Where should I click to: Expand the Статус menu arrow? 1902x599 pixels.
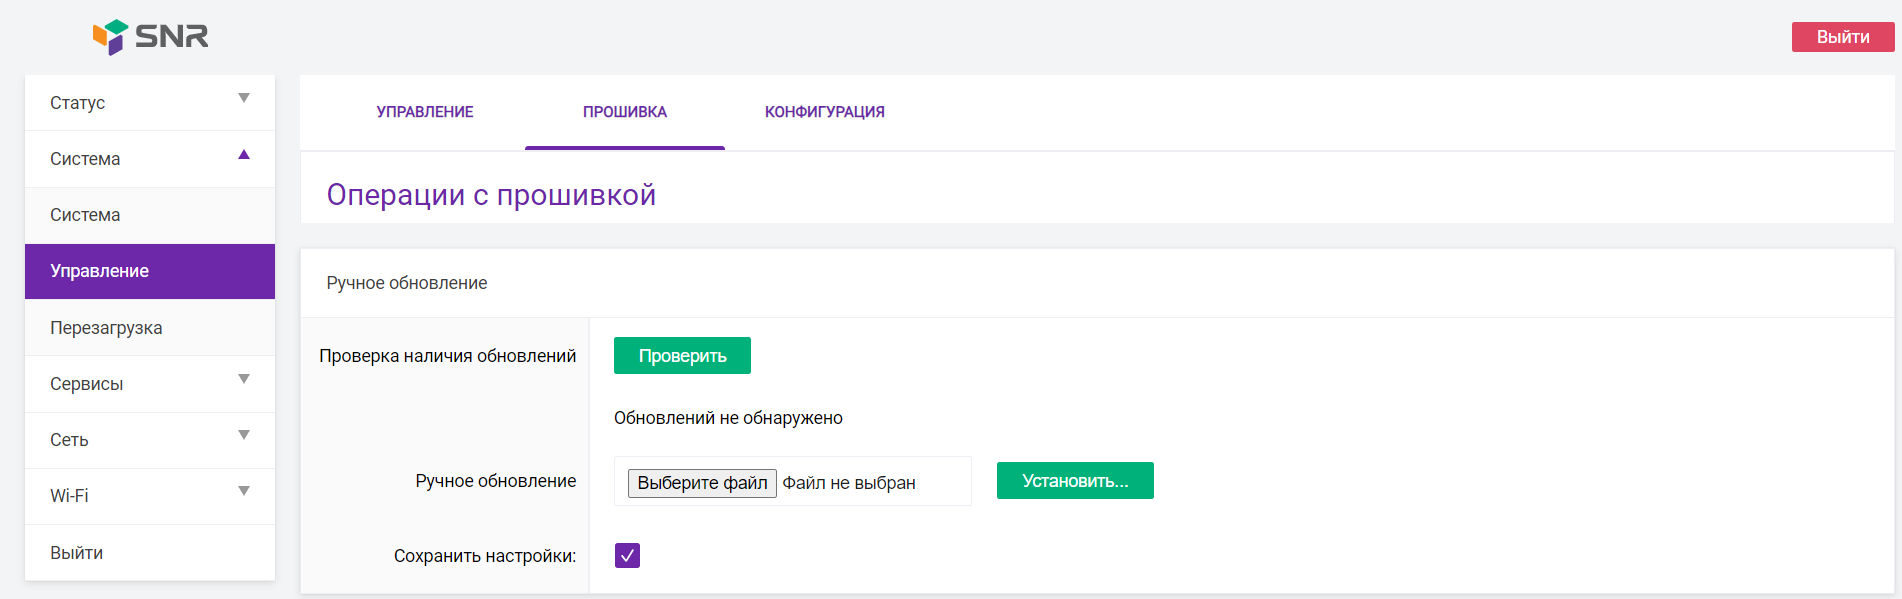[243, 98]
